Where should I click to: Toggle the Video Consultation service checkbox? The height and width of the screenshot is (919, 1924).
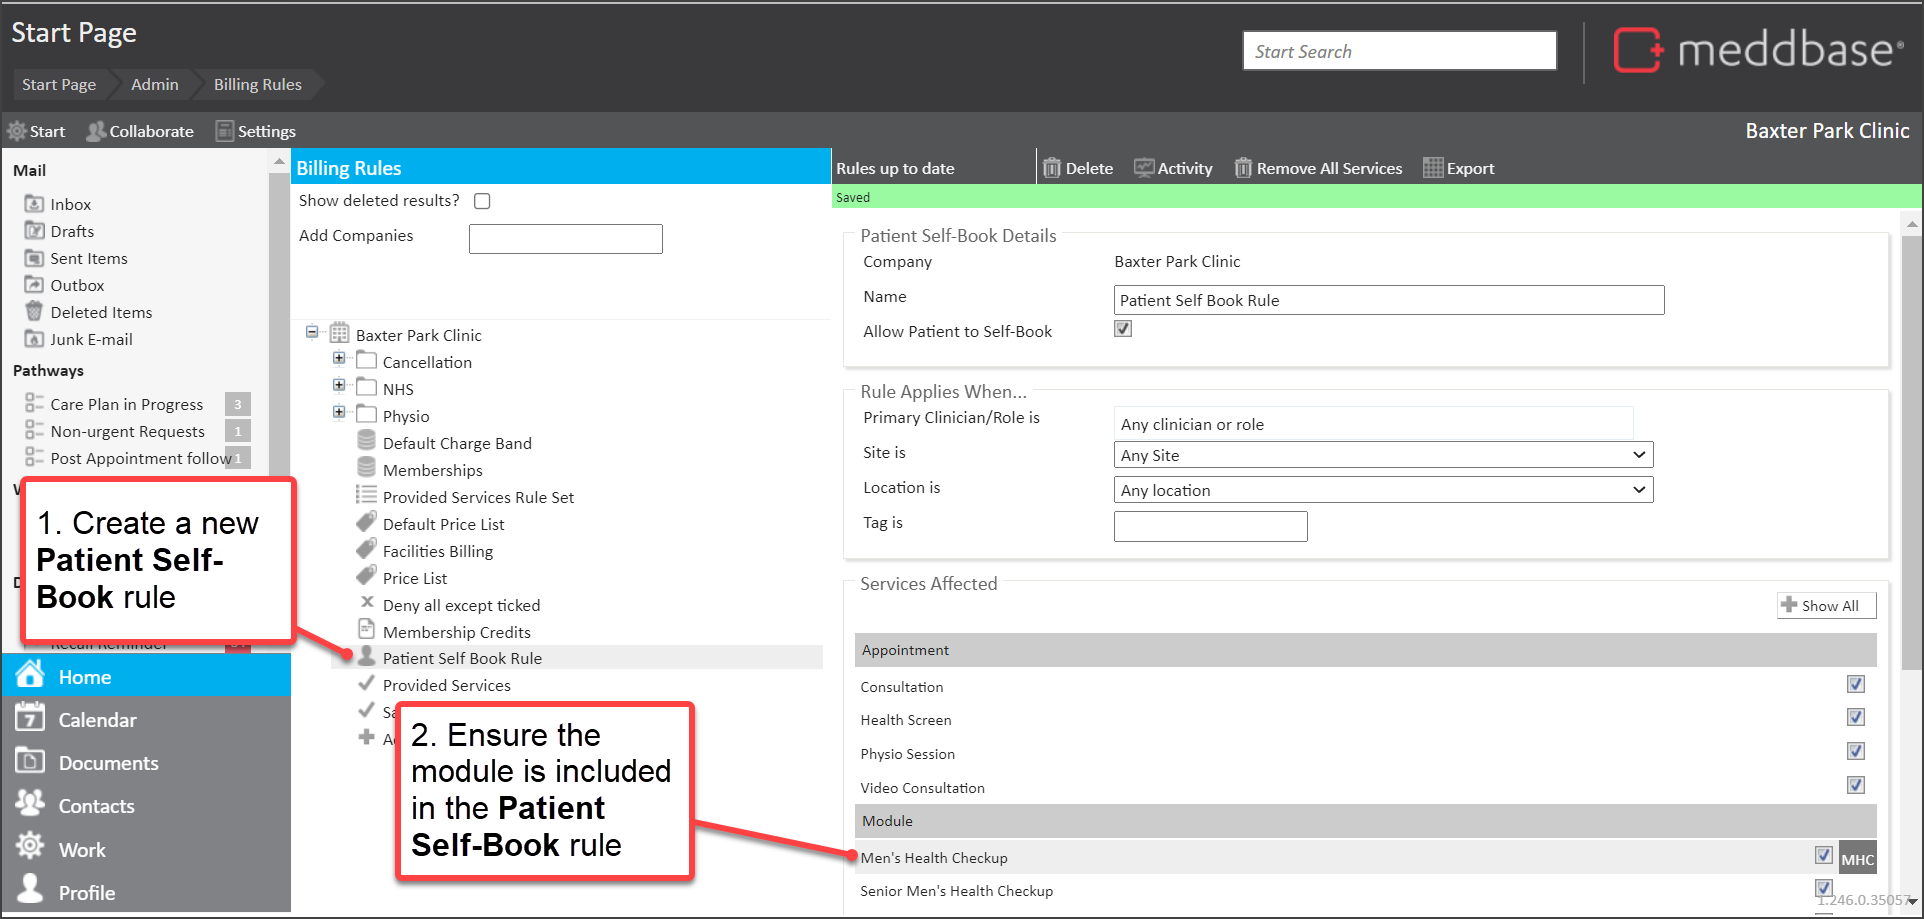[x=1855, y=786]
